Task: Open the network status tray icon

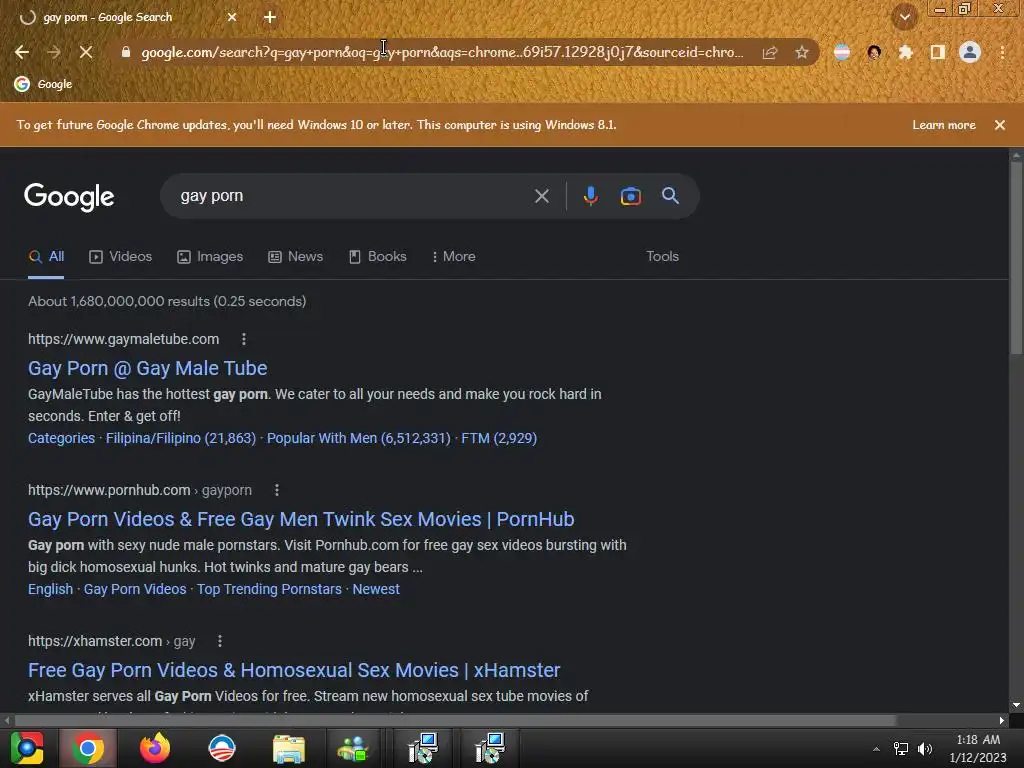Action: coord(901,749)
